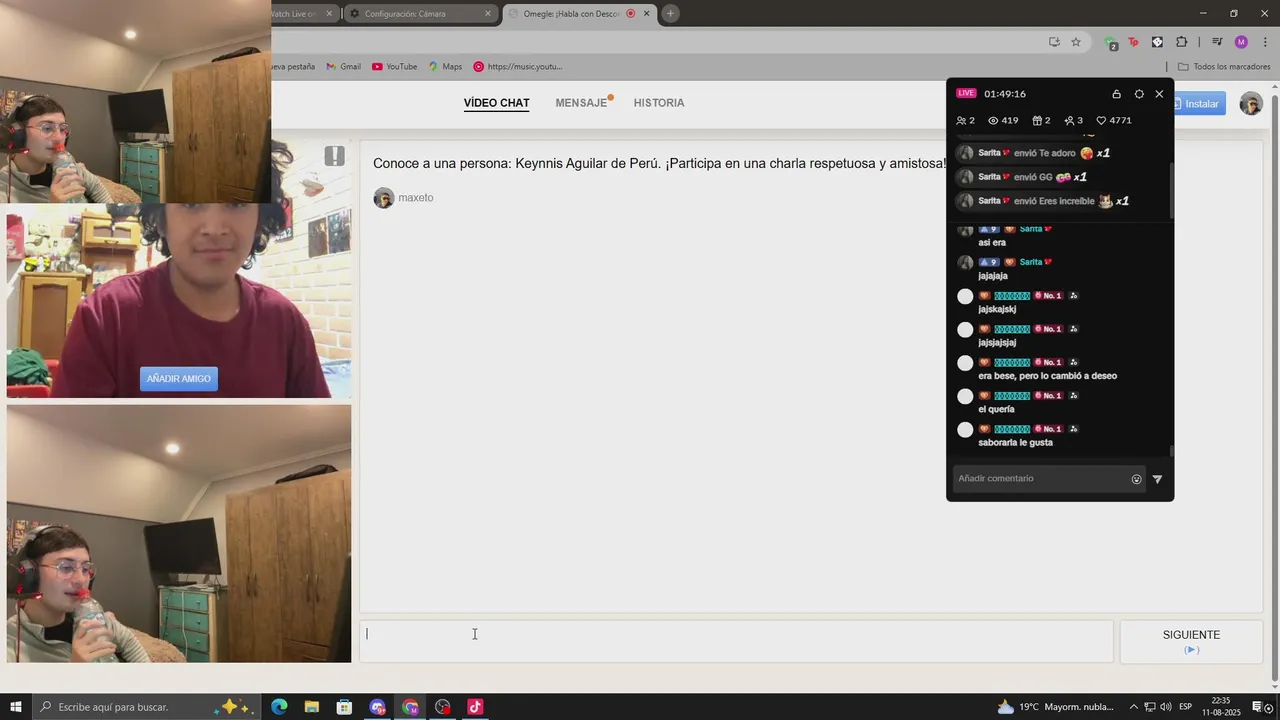Open the YouTube bookmark
Image resolution: width=1280 pixels, height=720 pixels.
click(395, 67)
